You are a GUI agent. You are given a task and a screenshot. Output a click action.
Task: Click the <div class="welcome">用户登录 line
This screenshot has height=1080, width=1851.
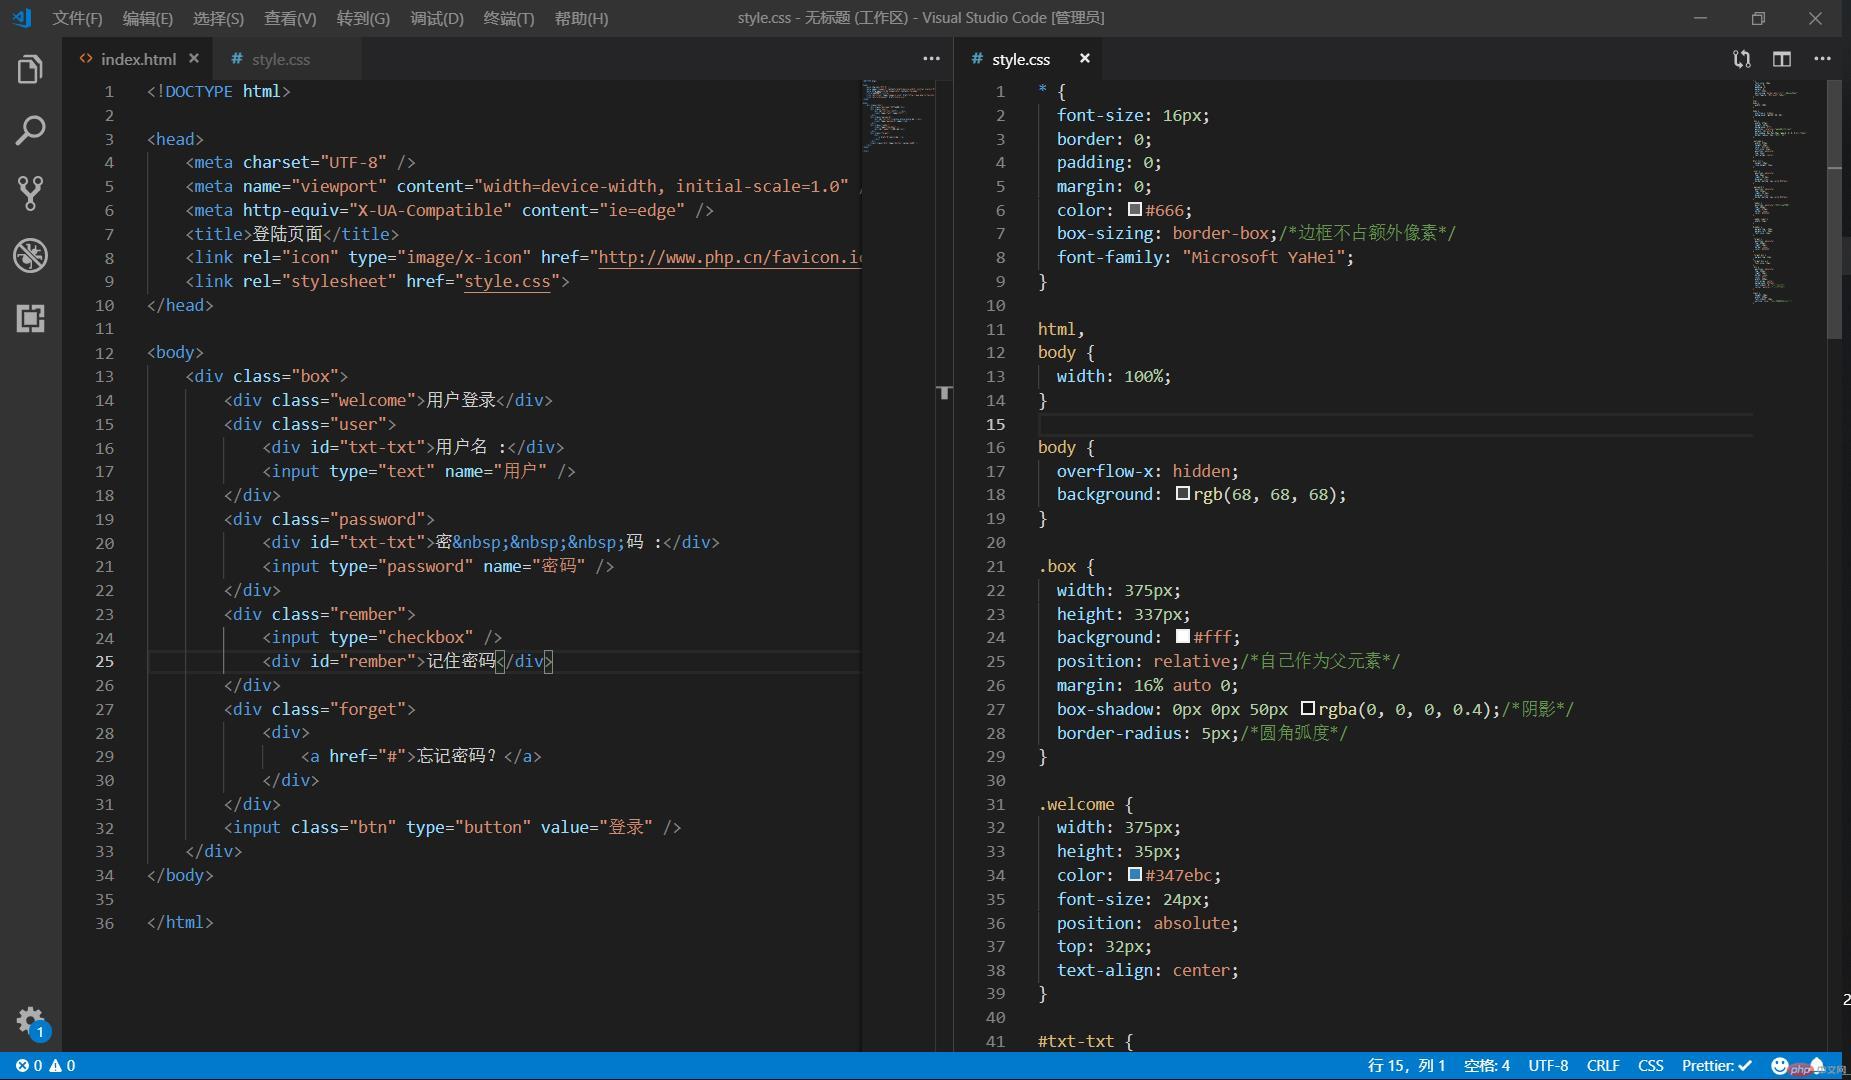(x=388, y=400)
